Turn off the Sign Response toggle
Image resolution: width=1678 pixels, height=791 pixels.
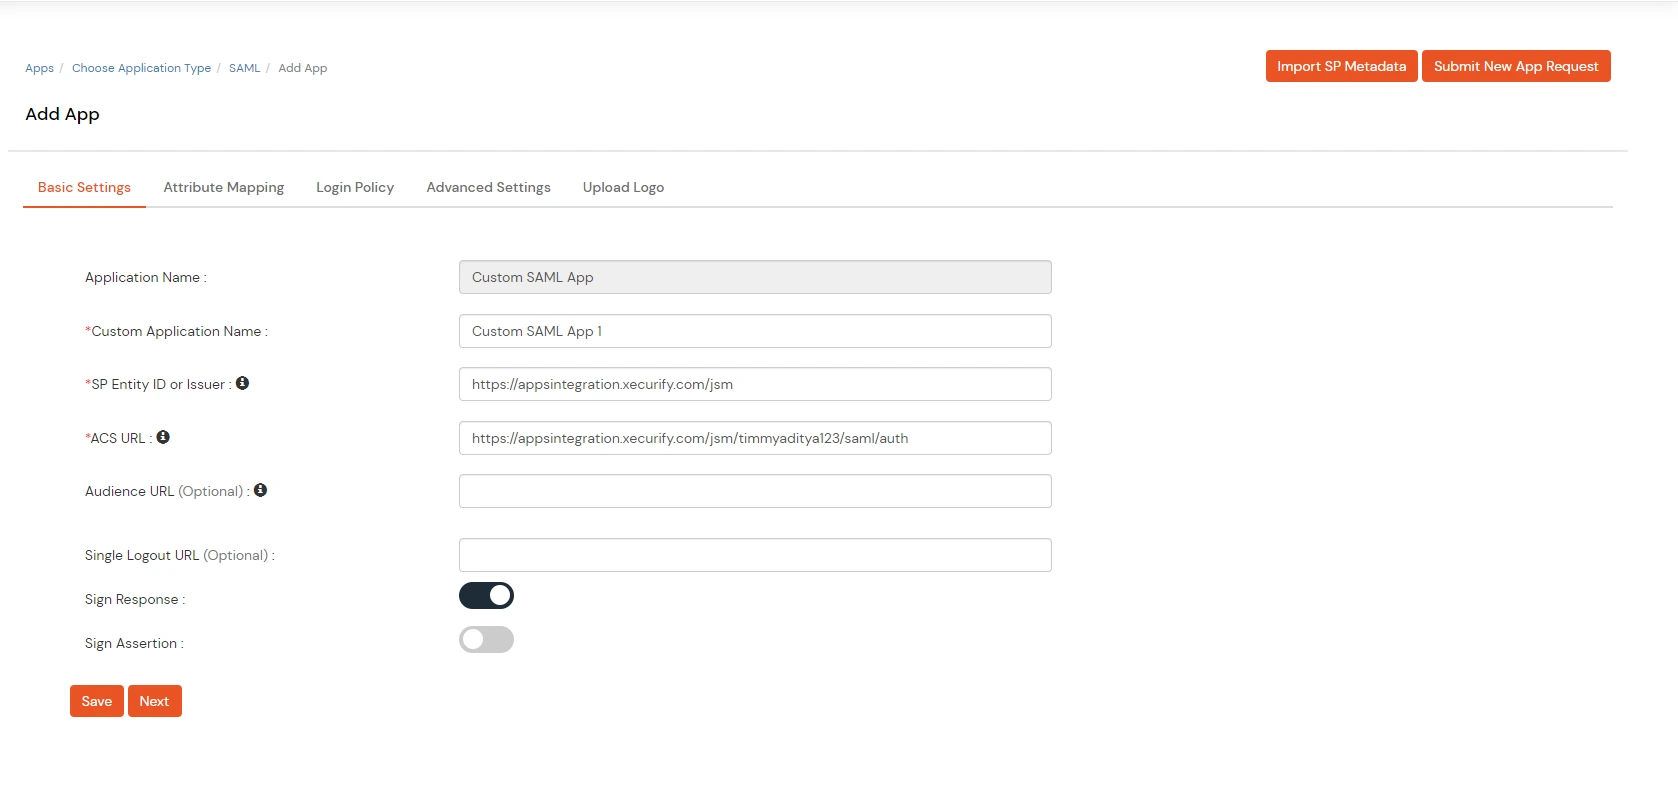coord(486,596)
